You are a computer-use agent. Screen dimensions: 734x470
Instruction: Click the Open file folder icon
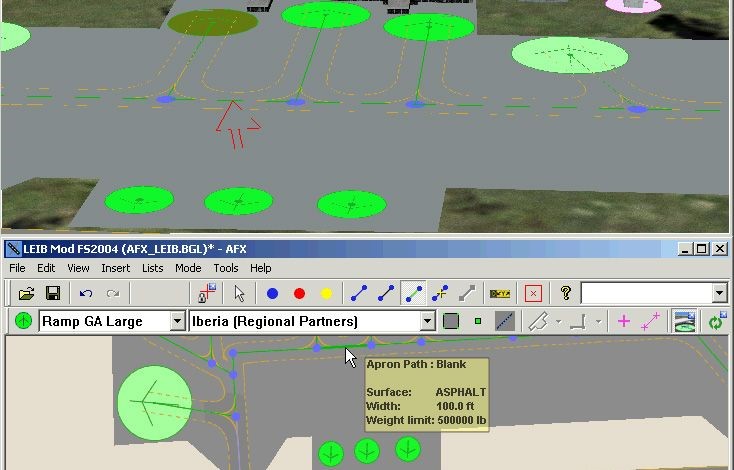tap(27, 293)
